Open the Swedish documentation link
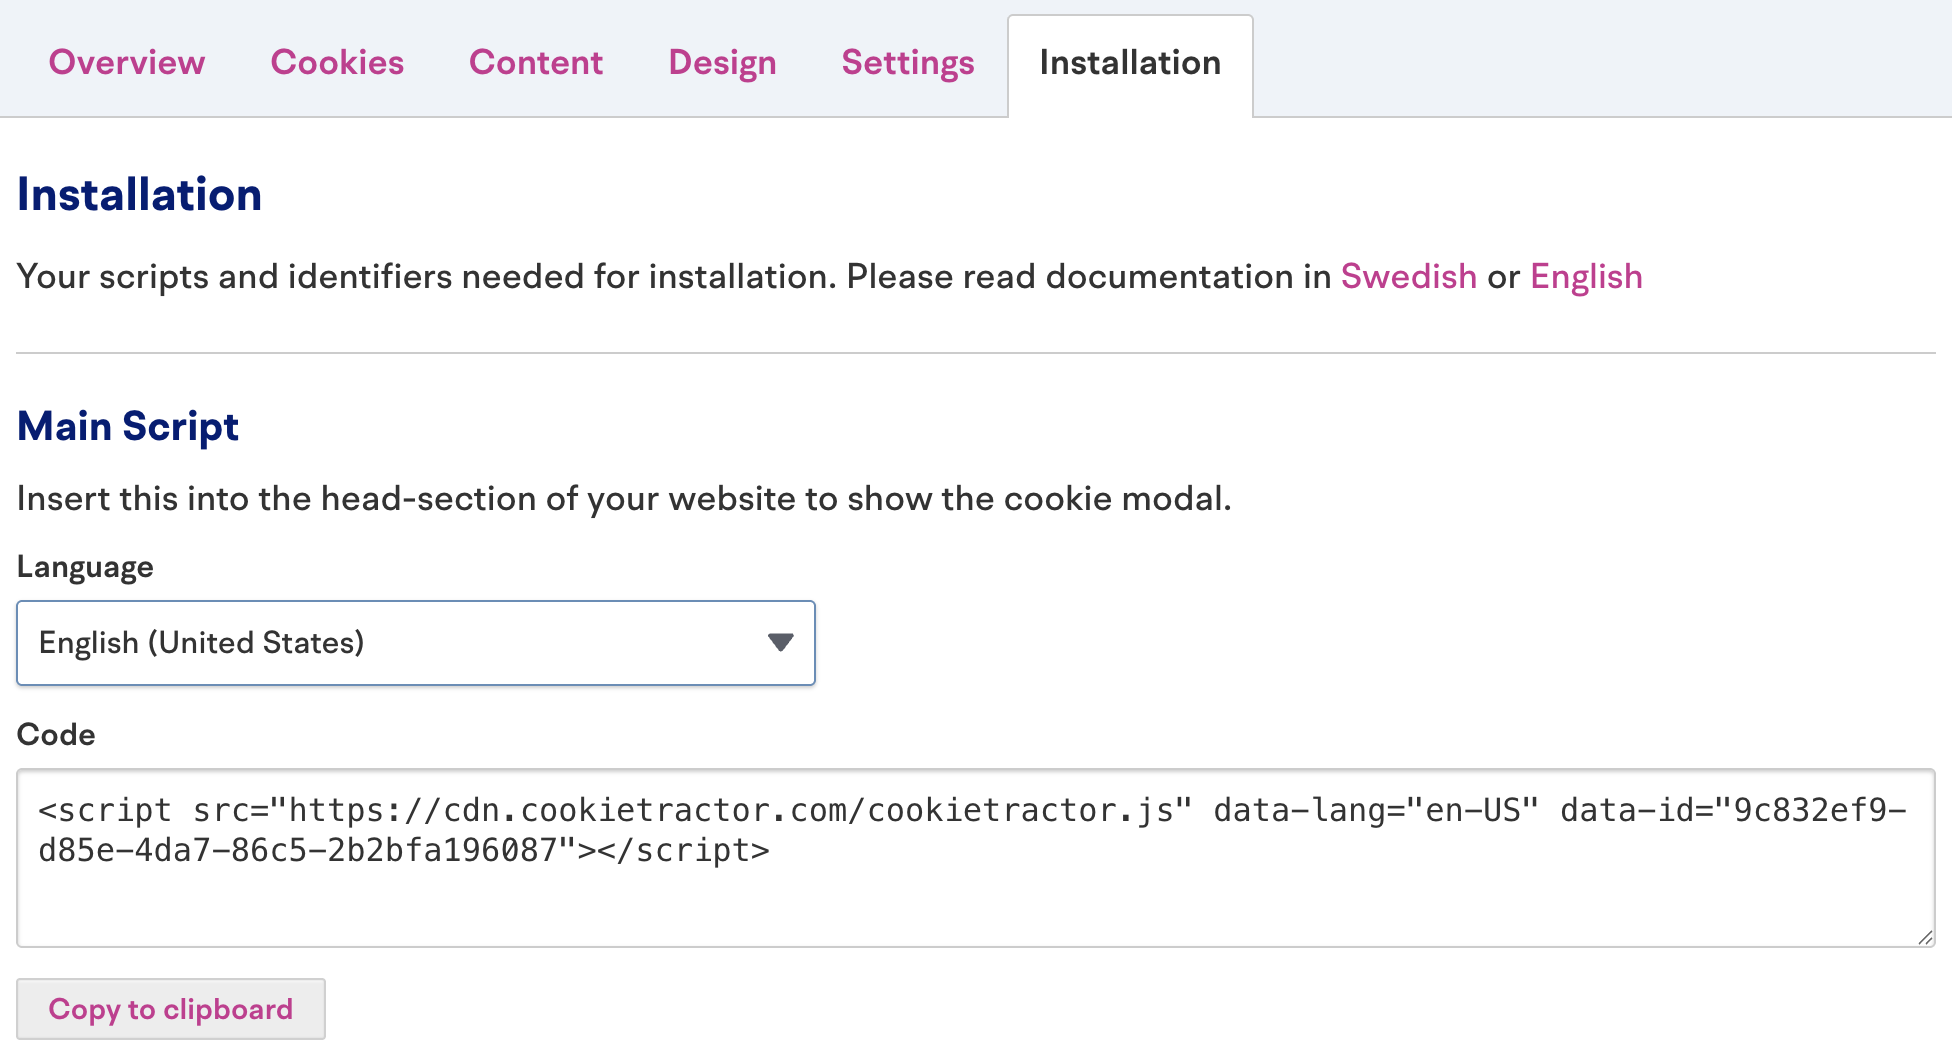 click(x=1408, y=276)
